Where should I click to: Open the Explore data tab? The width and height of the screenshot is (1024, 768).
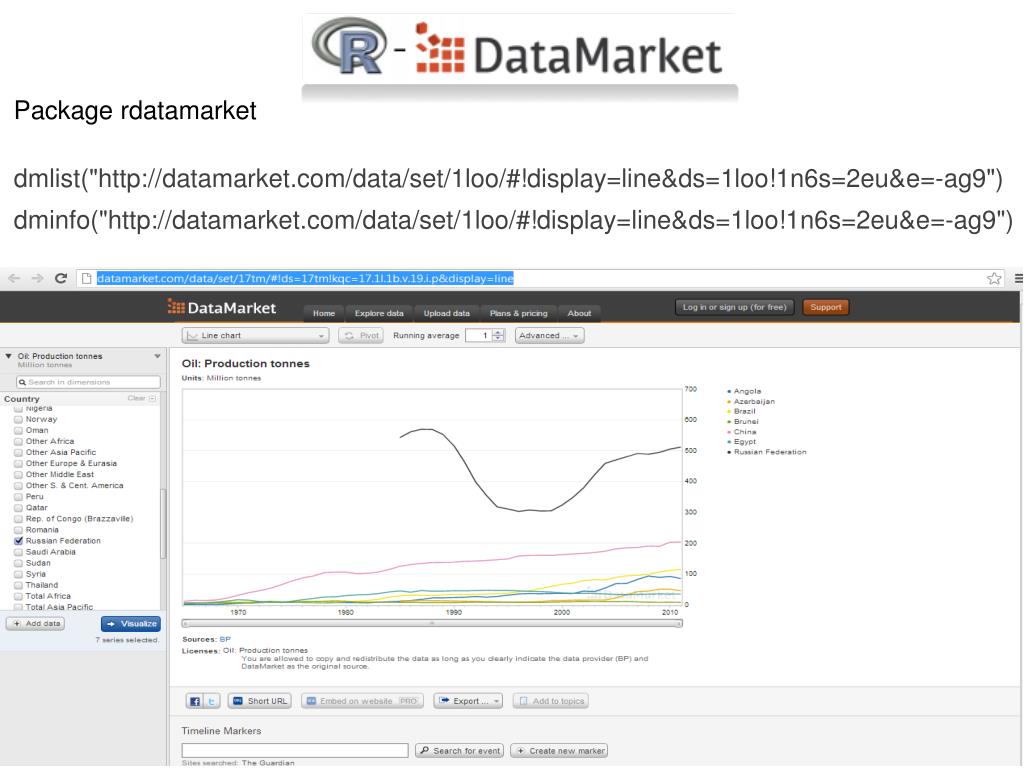click(x=379, y=313)
